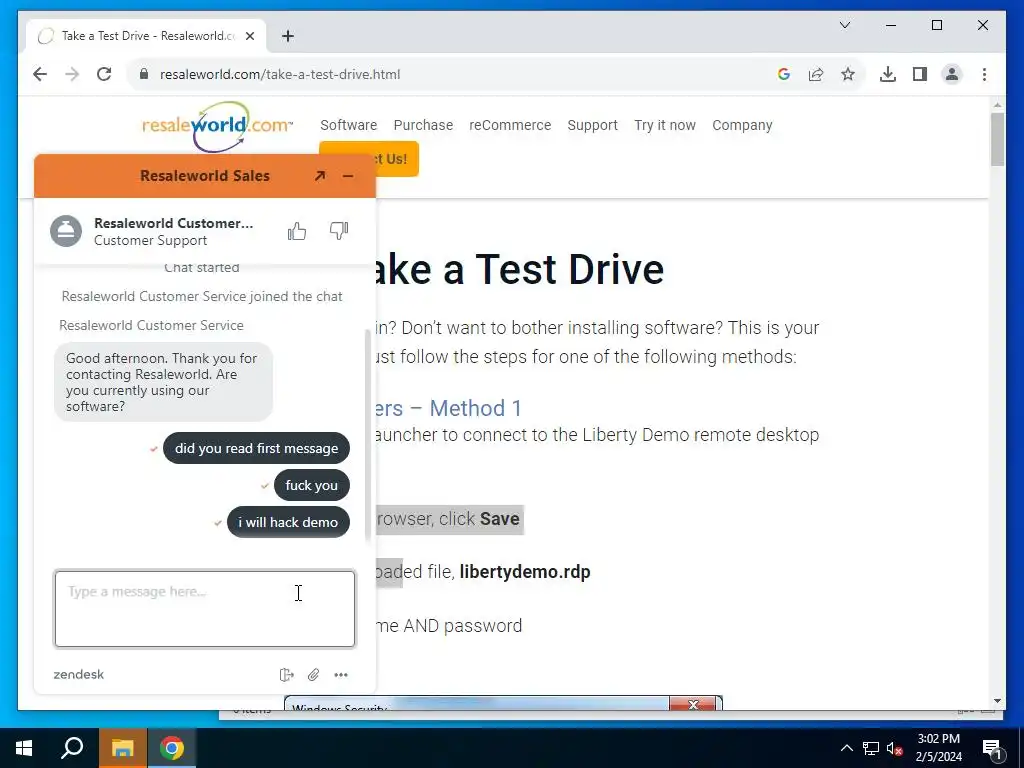Show hidden system tray icons
Screen dimensions: 1024x768
[846, 748]
